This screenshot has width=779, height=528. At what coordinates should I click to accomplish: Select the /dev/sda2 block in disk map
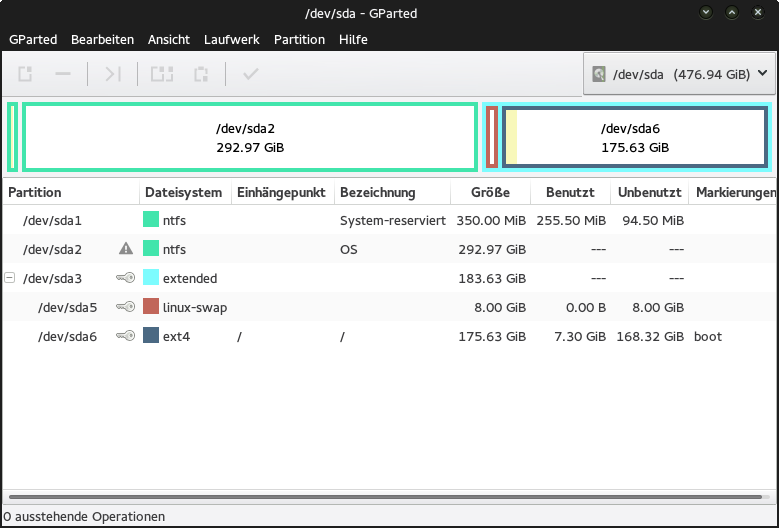click(250, 138)
